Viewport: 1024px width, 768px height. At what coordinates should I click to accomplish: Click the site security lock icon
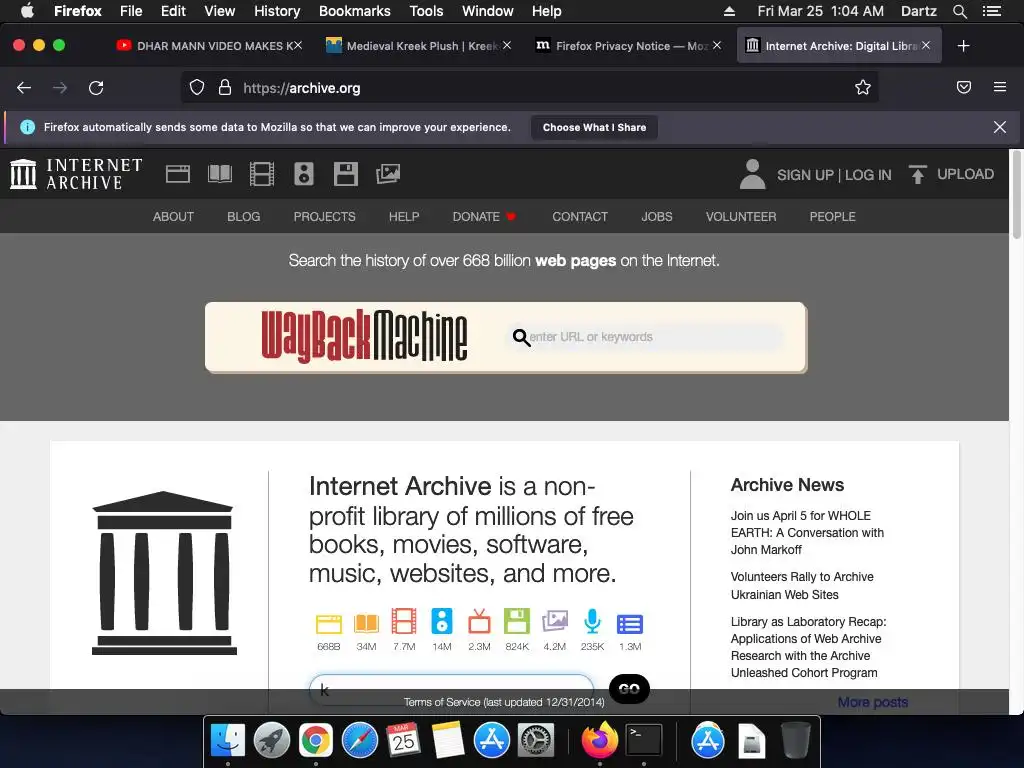click(225, 88)
